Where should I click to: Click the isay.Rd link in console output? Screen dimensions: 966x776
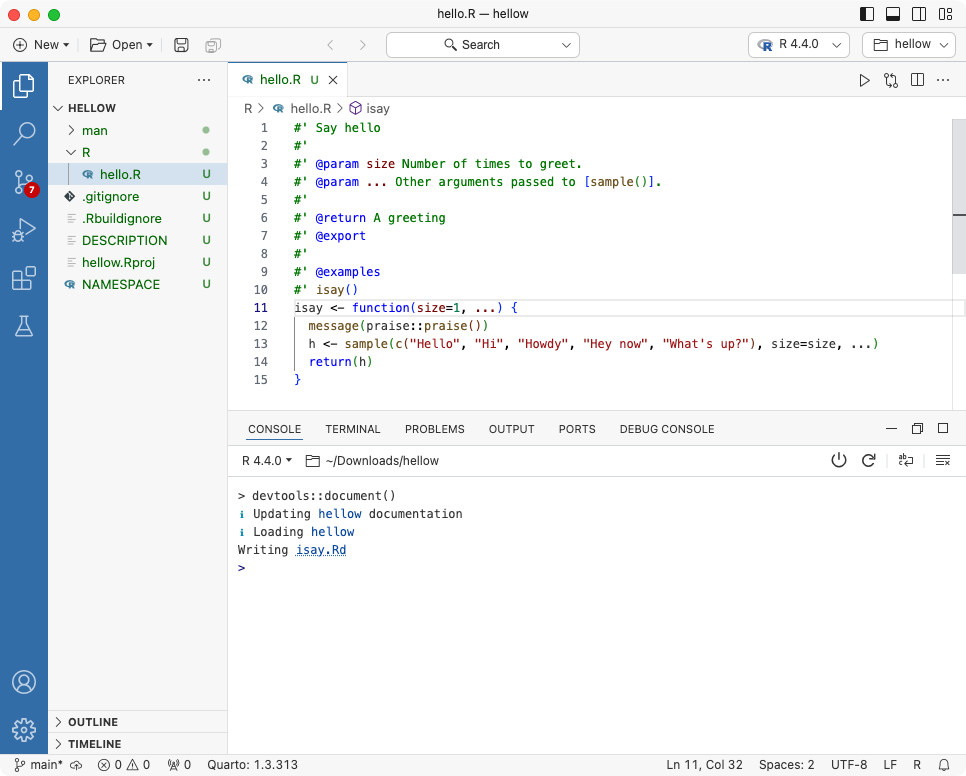click(320, 549)
